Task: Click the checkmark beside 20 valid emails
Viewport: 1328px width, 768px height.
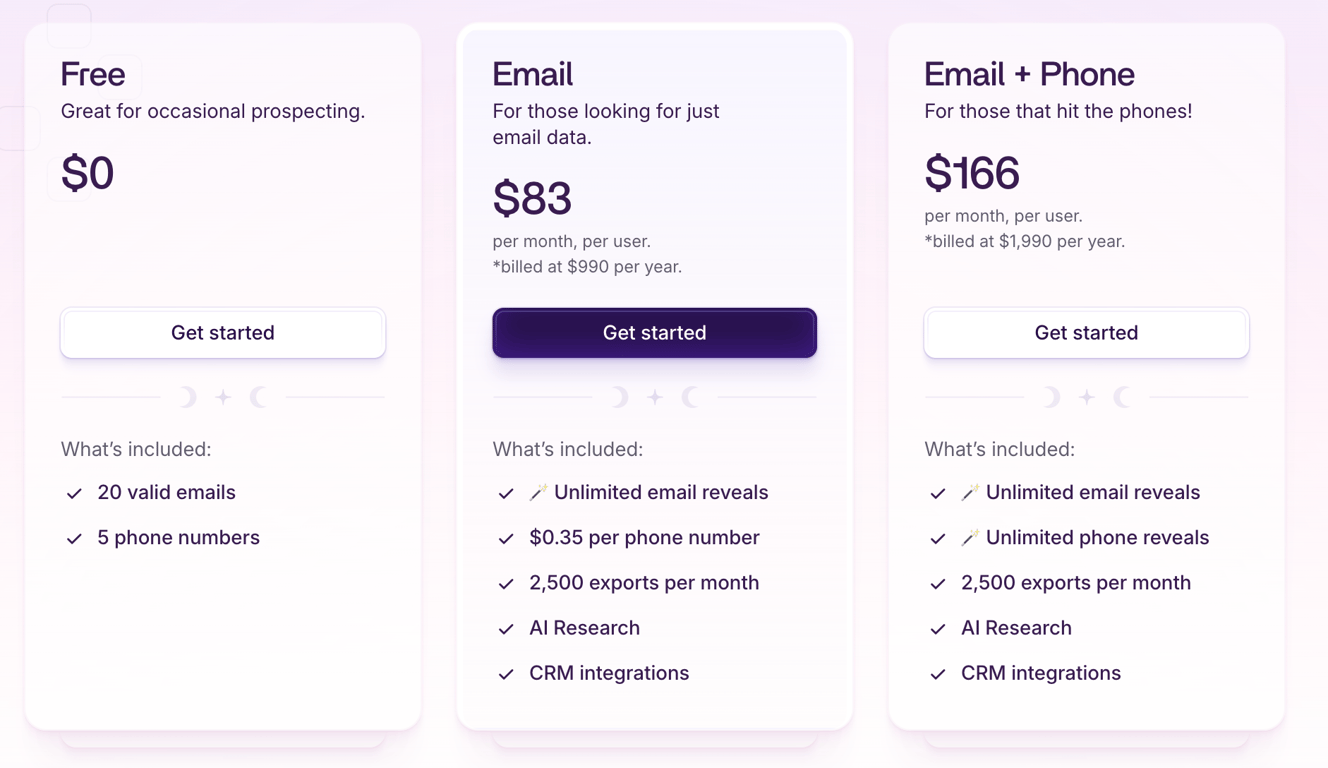Action: [74, 493]
